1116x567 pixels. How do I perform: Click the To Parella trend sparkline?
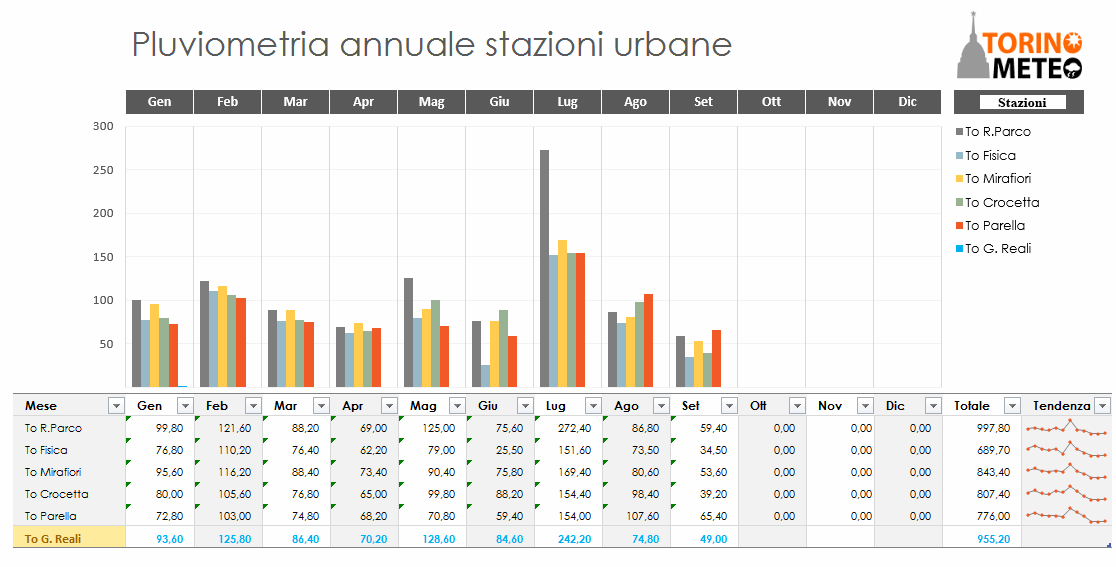pyautogui.click(x=1068, y=516)
